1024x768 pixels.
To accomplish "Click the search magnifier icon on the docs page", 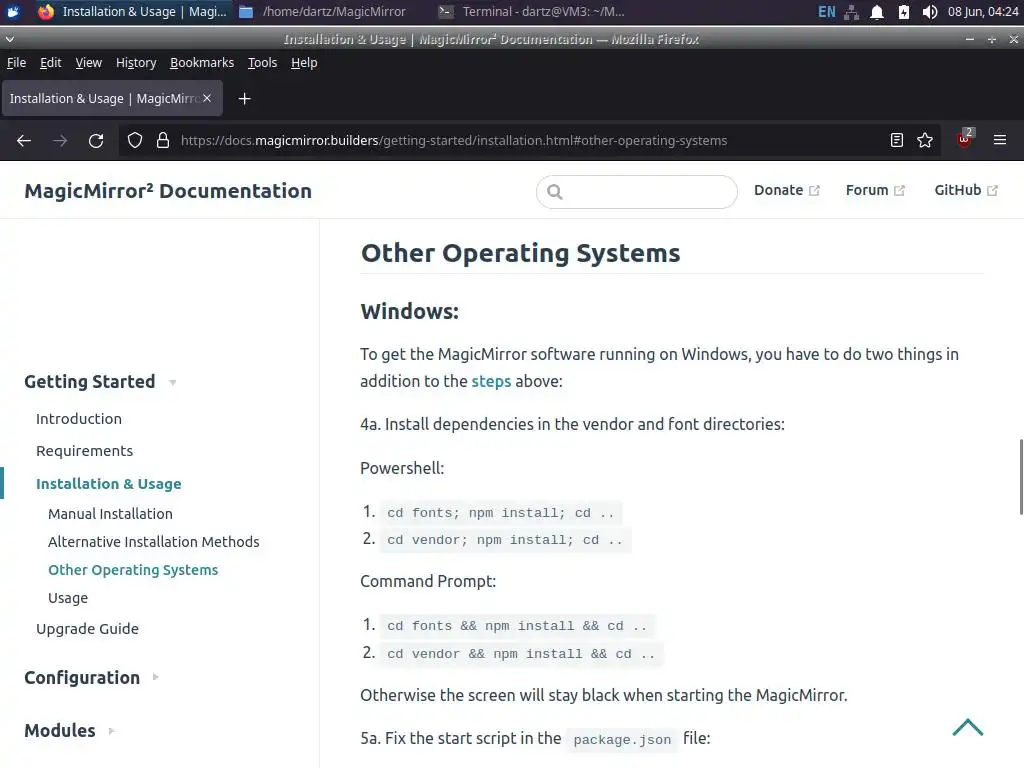I will point(555,191).
